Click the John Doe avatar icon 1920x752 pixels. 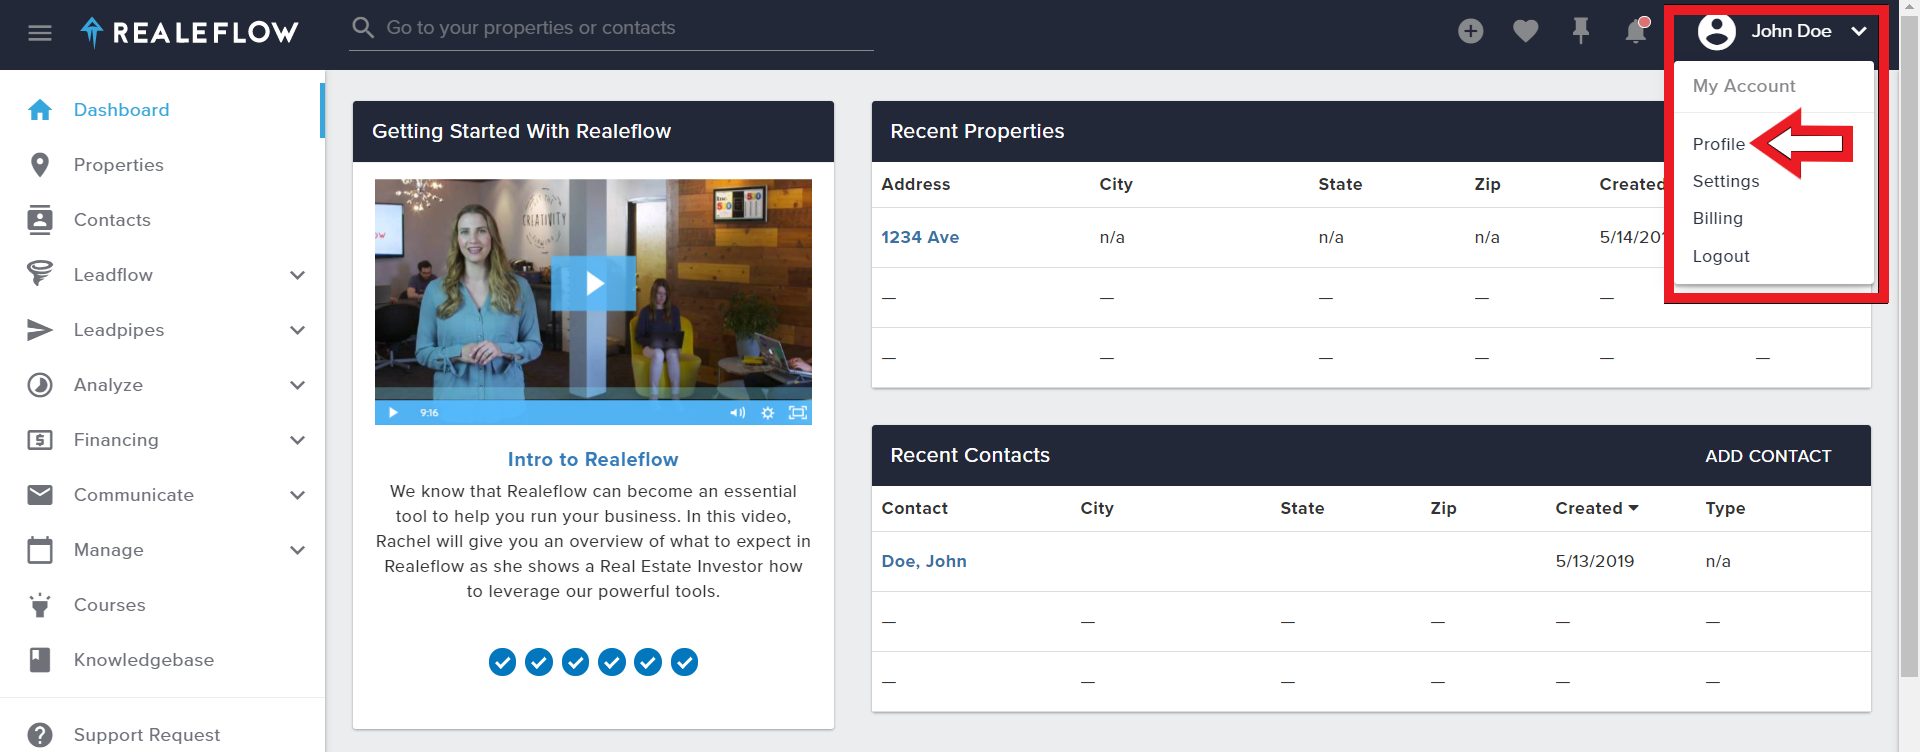point(1716,32)
